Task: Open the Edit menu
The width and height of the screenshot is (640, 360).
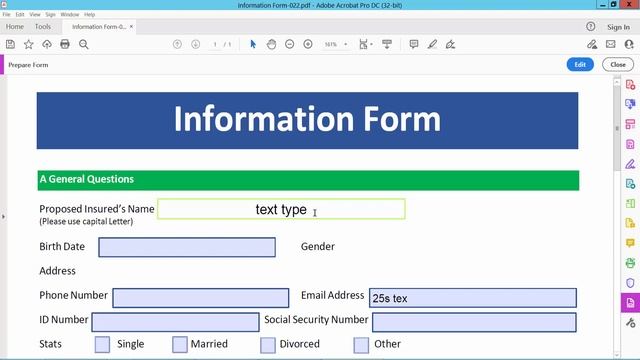Action: click(20, 14)
